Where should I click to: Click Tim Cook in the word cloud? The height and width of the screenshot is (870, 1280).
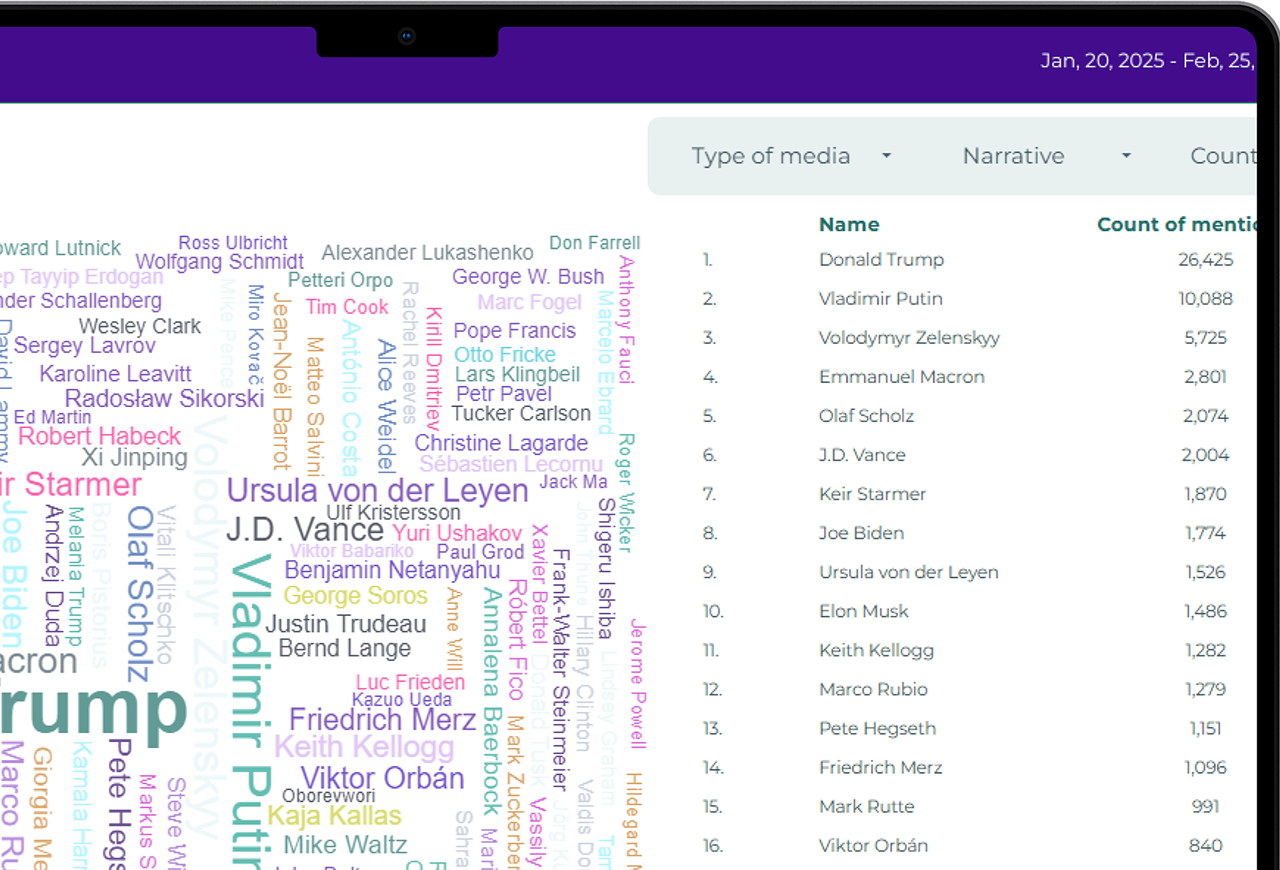coord(347,307)
